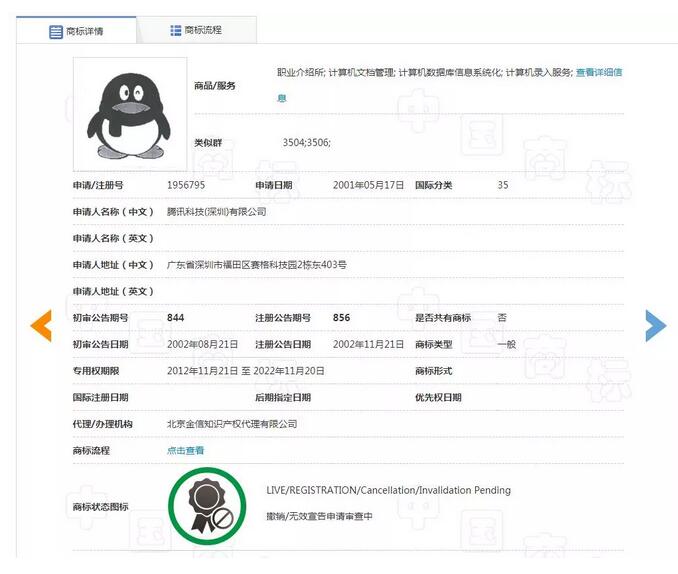Click the 申请人地址（中文） label
678x574 pixels.
click(x=113, y=265)
